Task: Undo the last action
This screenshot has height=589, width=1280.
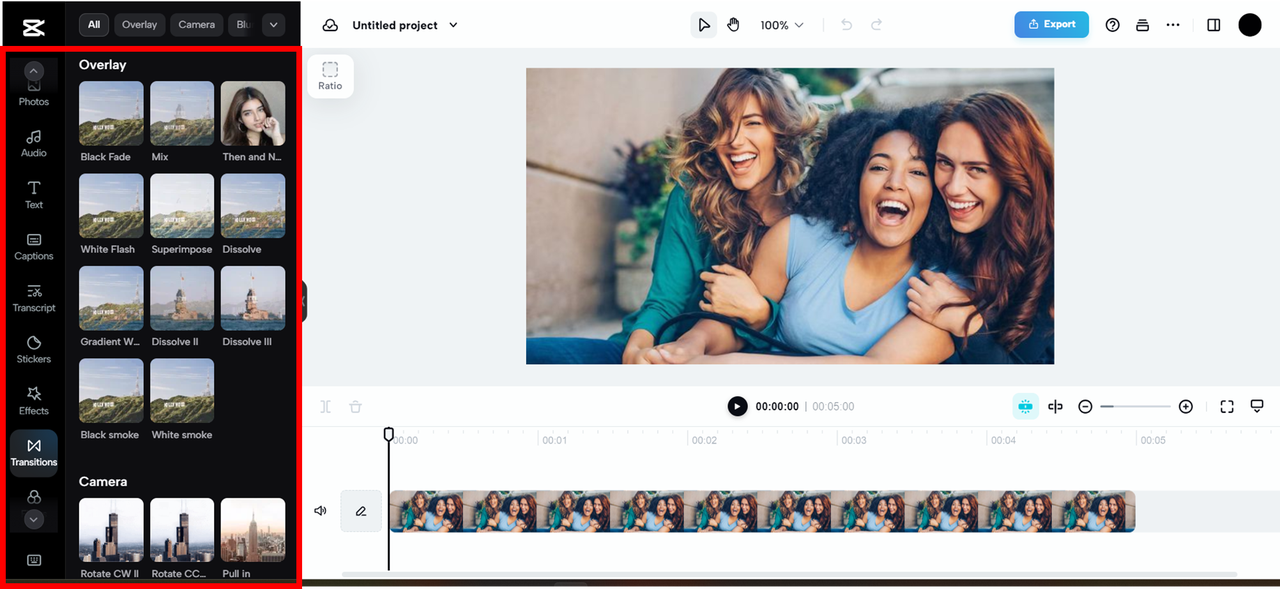Action: click(x=847, y=25)
